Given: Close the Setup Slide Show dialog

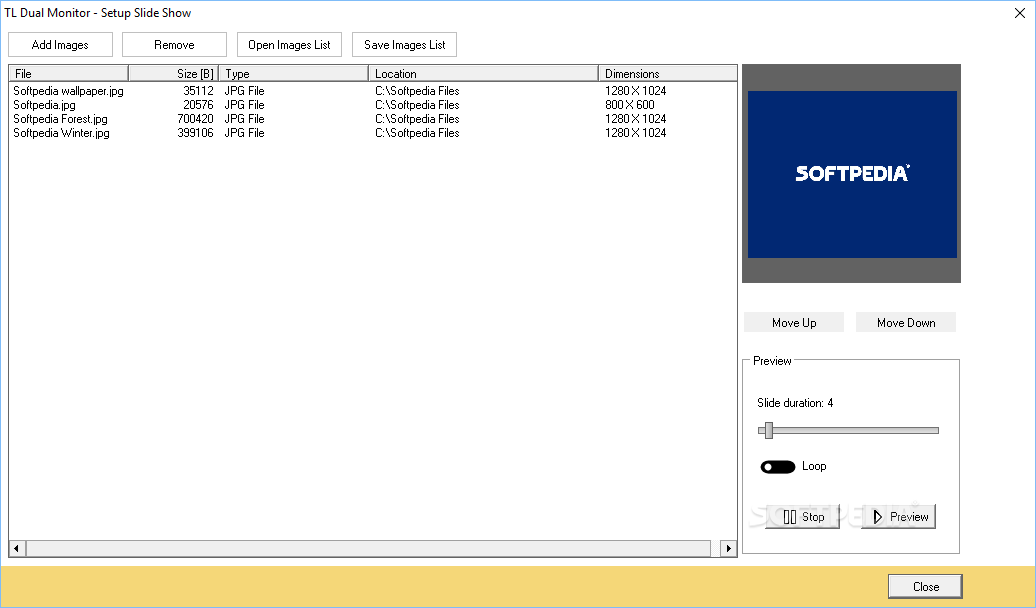Looking at the screenshot, I should coord(925,587).
